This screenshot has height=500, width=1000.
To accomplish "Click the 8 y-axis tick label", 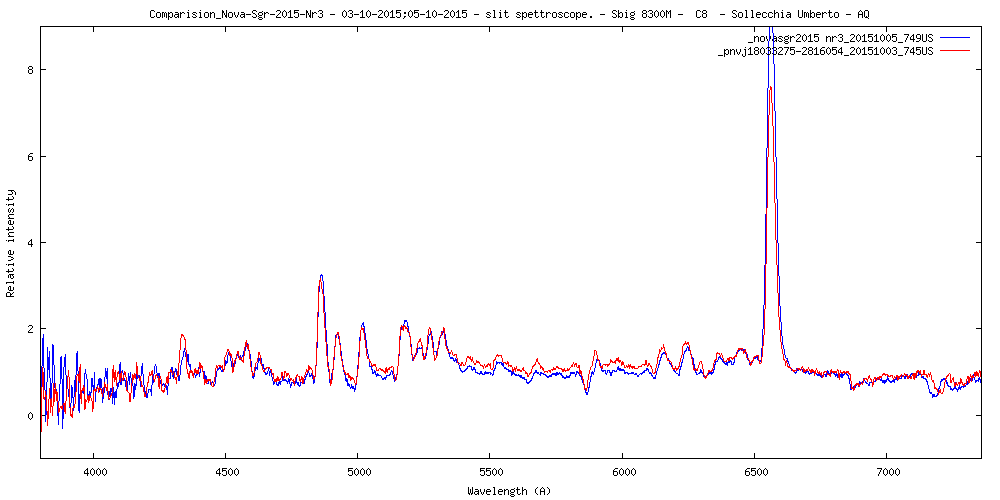I will [x=31, y=70].
